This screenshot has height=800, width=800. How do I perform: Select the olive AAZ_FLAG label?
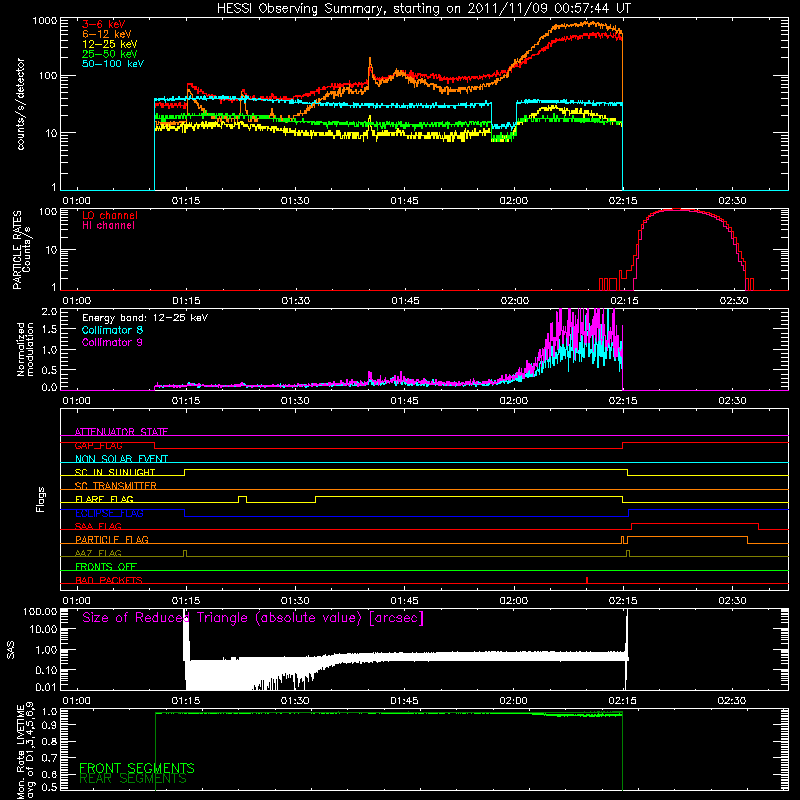[98, 553]
